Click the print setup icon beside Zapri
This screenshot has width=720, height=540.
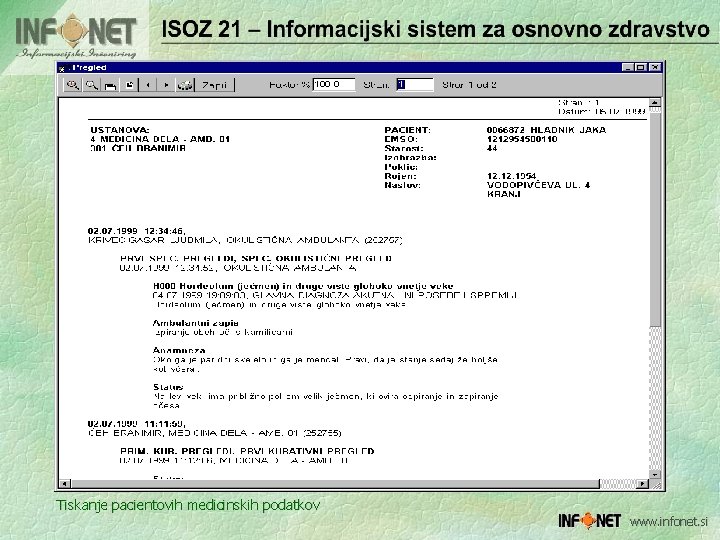(x=185, y=85)
